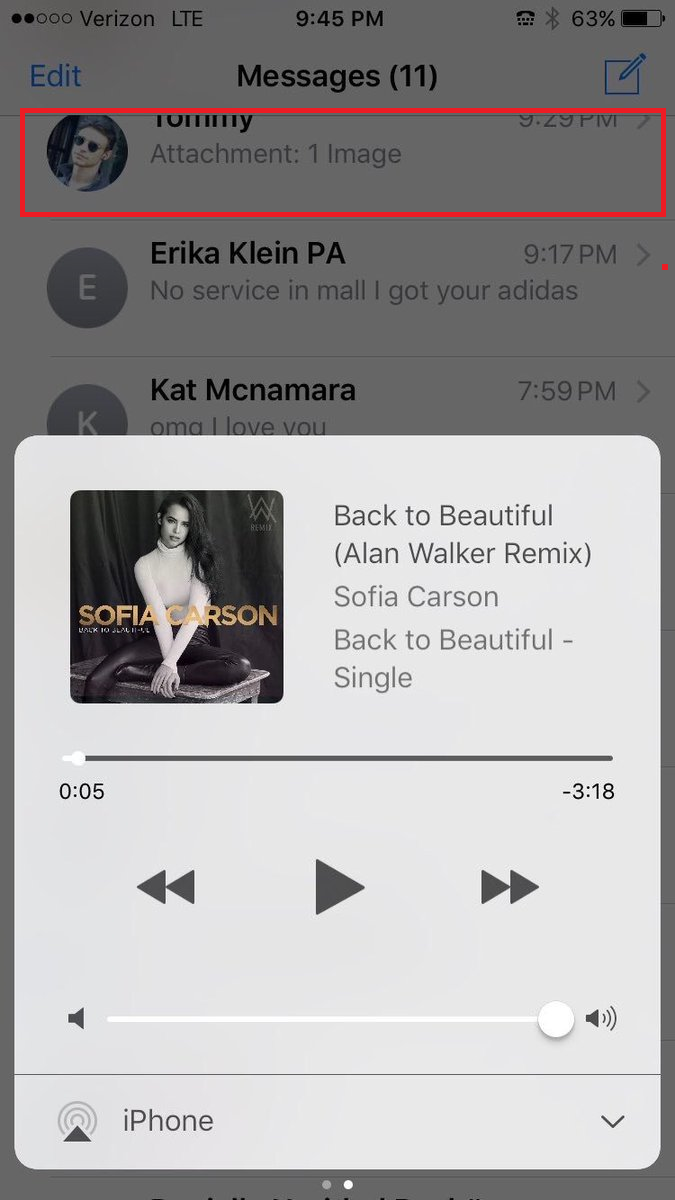Tap the play button
The image size is (675, 1200).
click(339, 886)
